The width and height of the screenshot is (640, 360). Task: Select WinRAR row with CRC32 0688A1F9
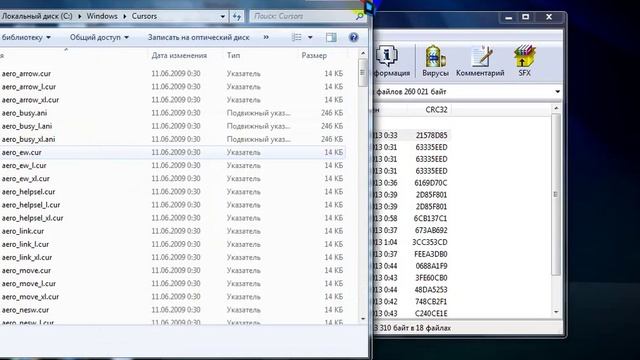[x=411, y=266]
